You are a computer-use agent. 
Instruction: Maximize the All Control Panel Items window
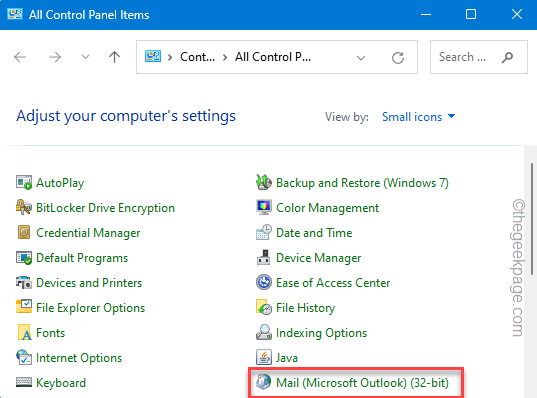(x=471, y=14)
